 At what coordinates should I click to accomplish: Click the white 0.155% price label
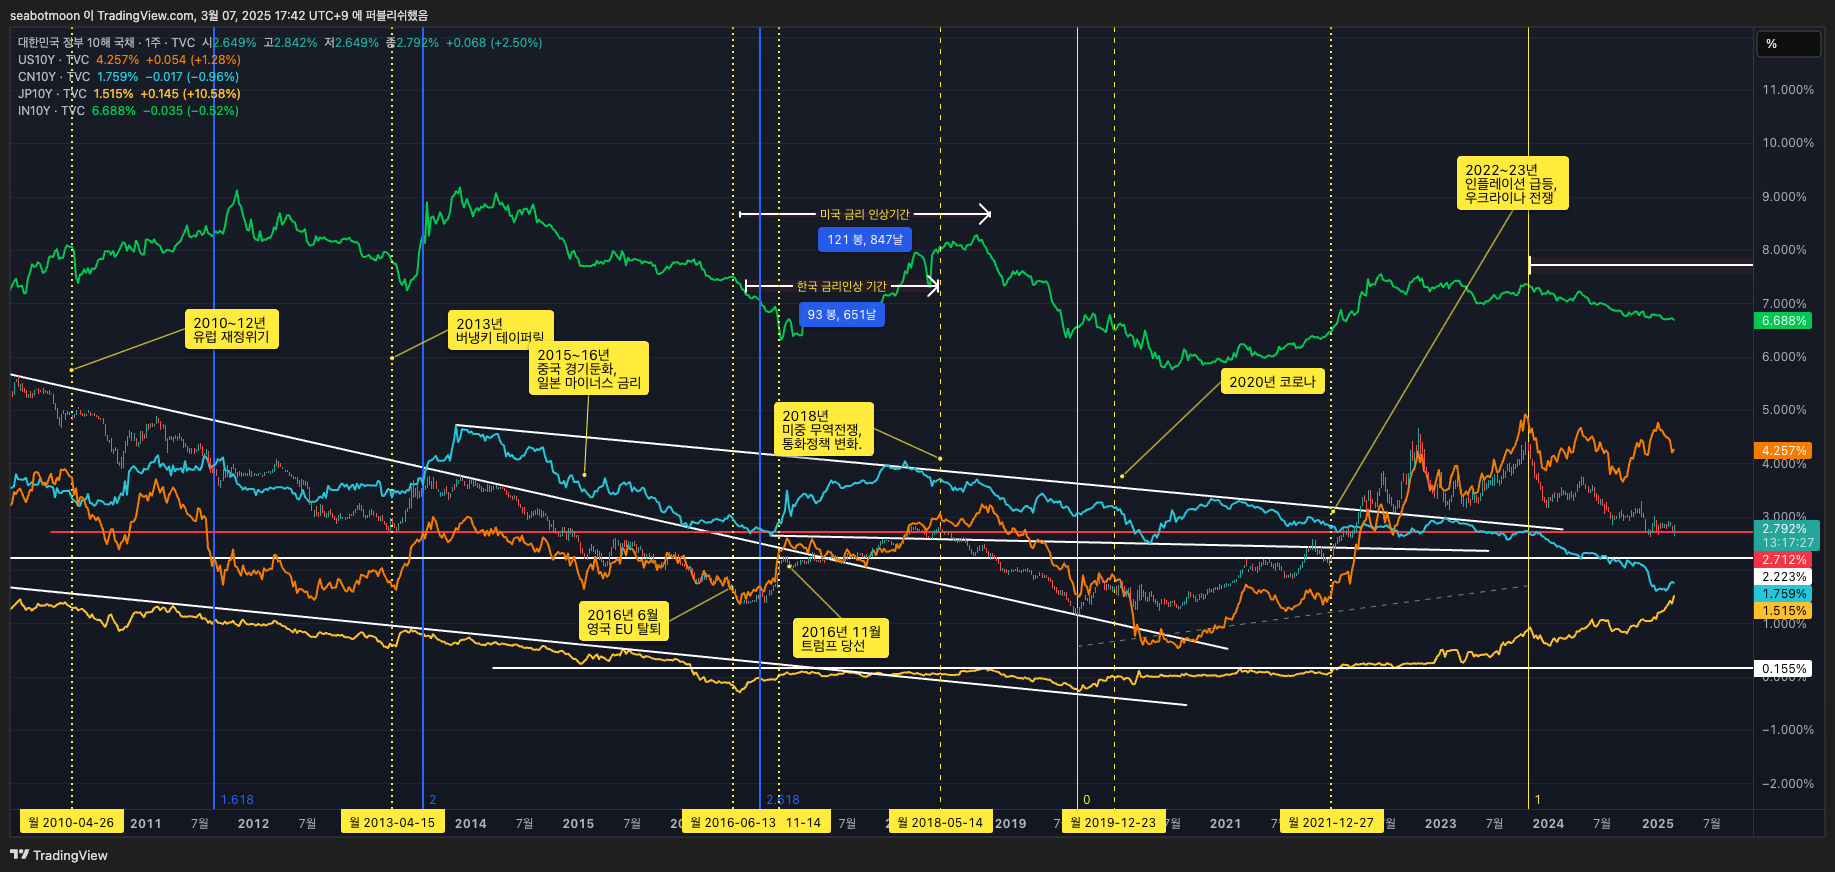point(1784,669)
